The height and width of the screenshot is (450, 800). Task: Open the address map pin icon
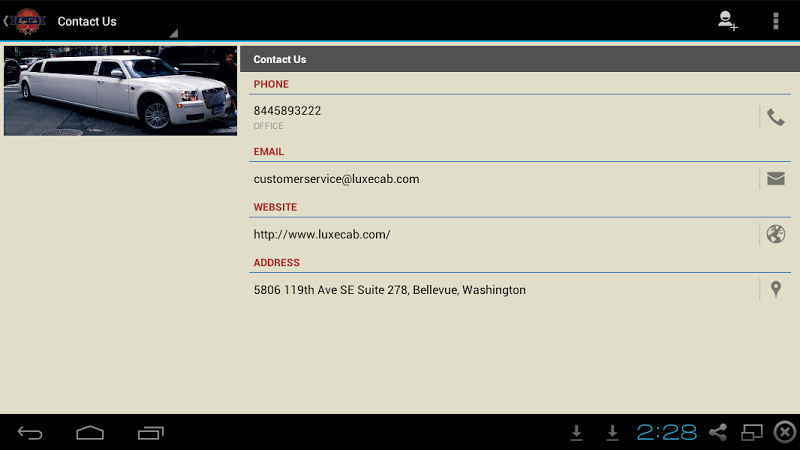pos(776,289)
